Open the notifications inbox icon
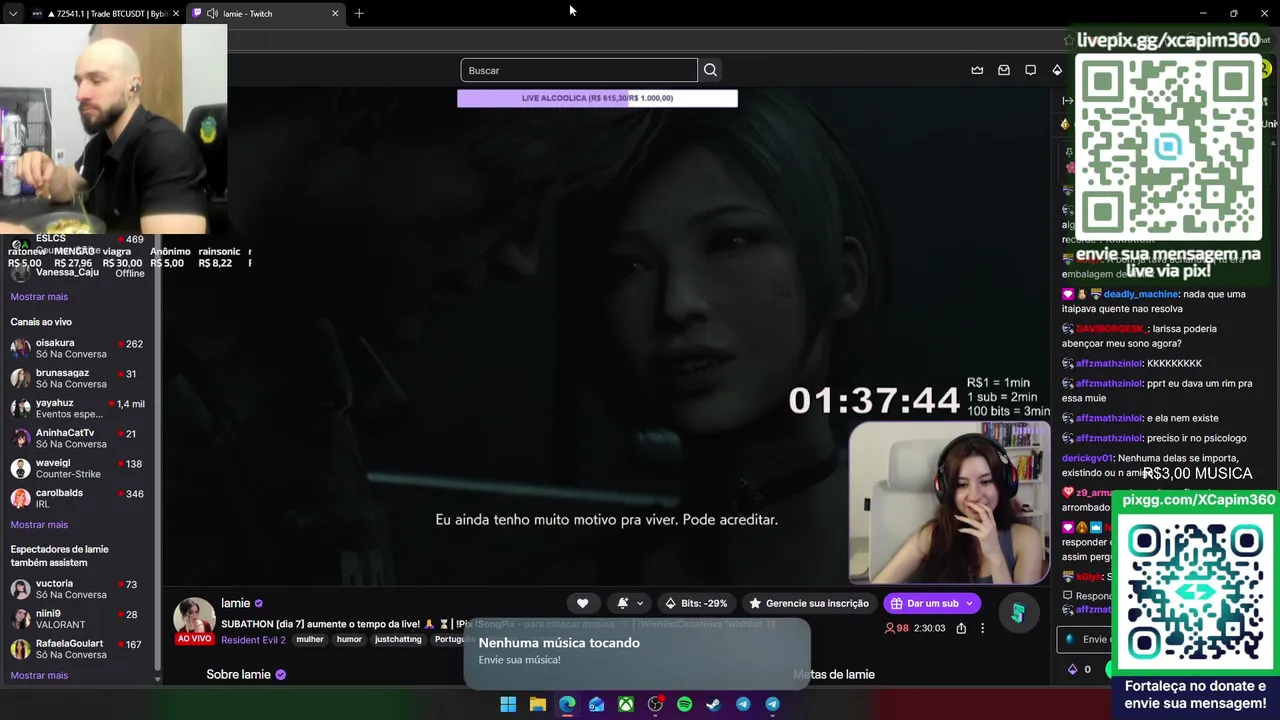The image size is (1280, 720). [1004, 70]
